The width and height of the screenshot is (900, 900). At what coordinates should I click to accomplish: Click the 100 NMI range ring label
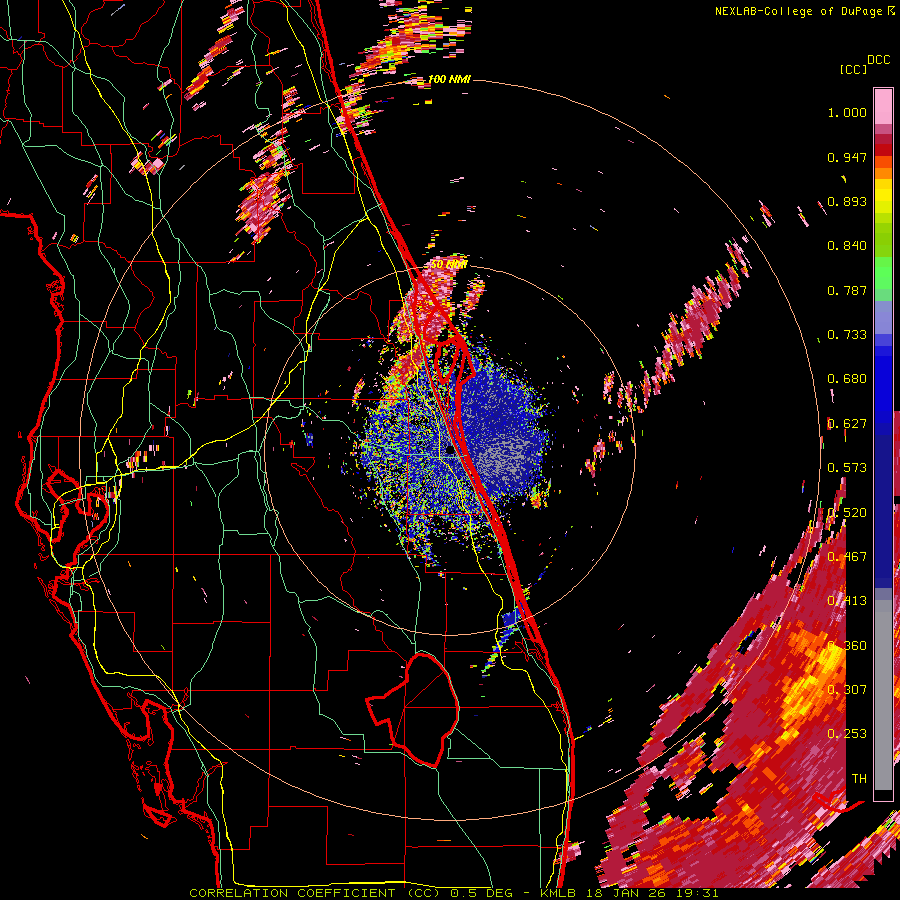pos(449,79)
